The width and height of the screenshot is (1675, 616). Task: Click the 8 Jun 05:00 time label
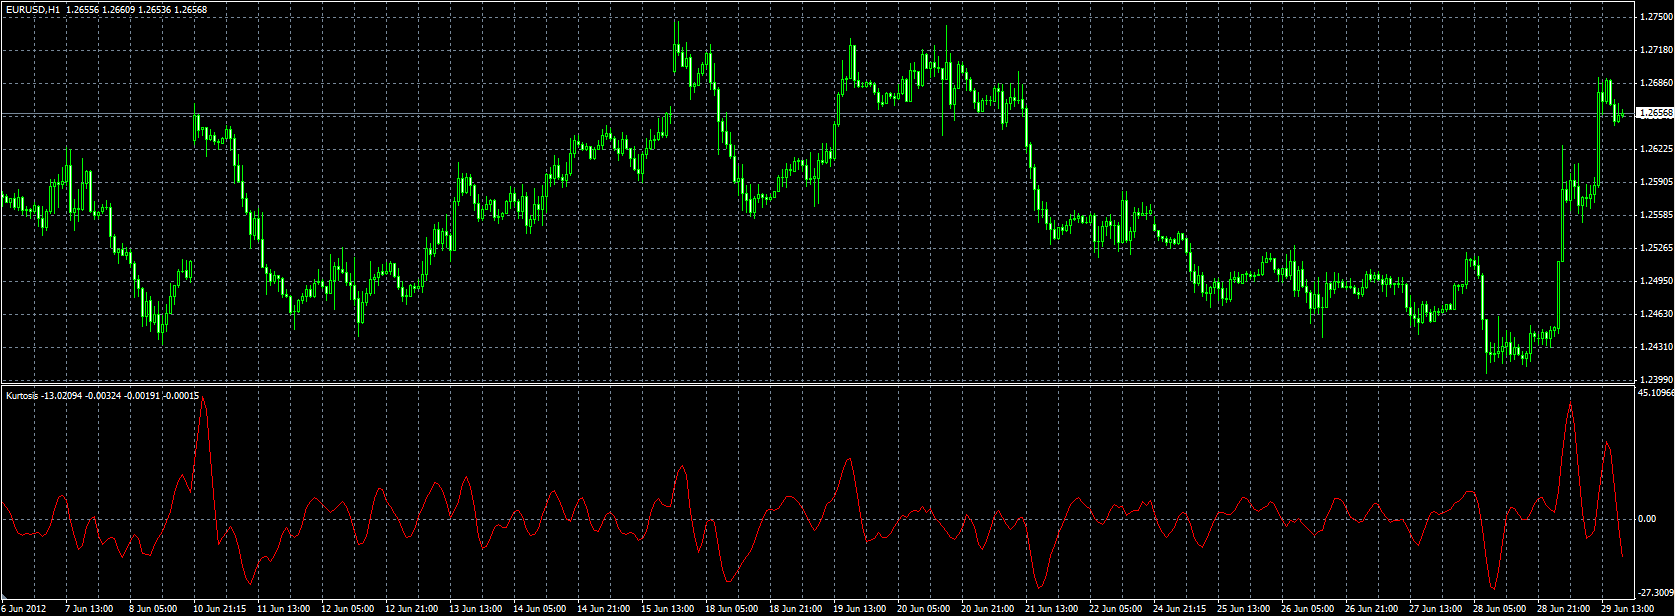tap(153, 608)
